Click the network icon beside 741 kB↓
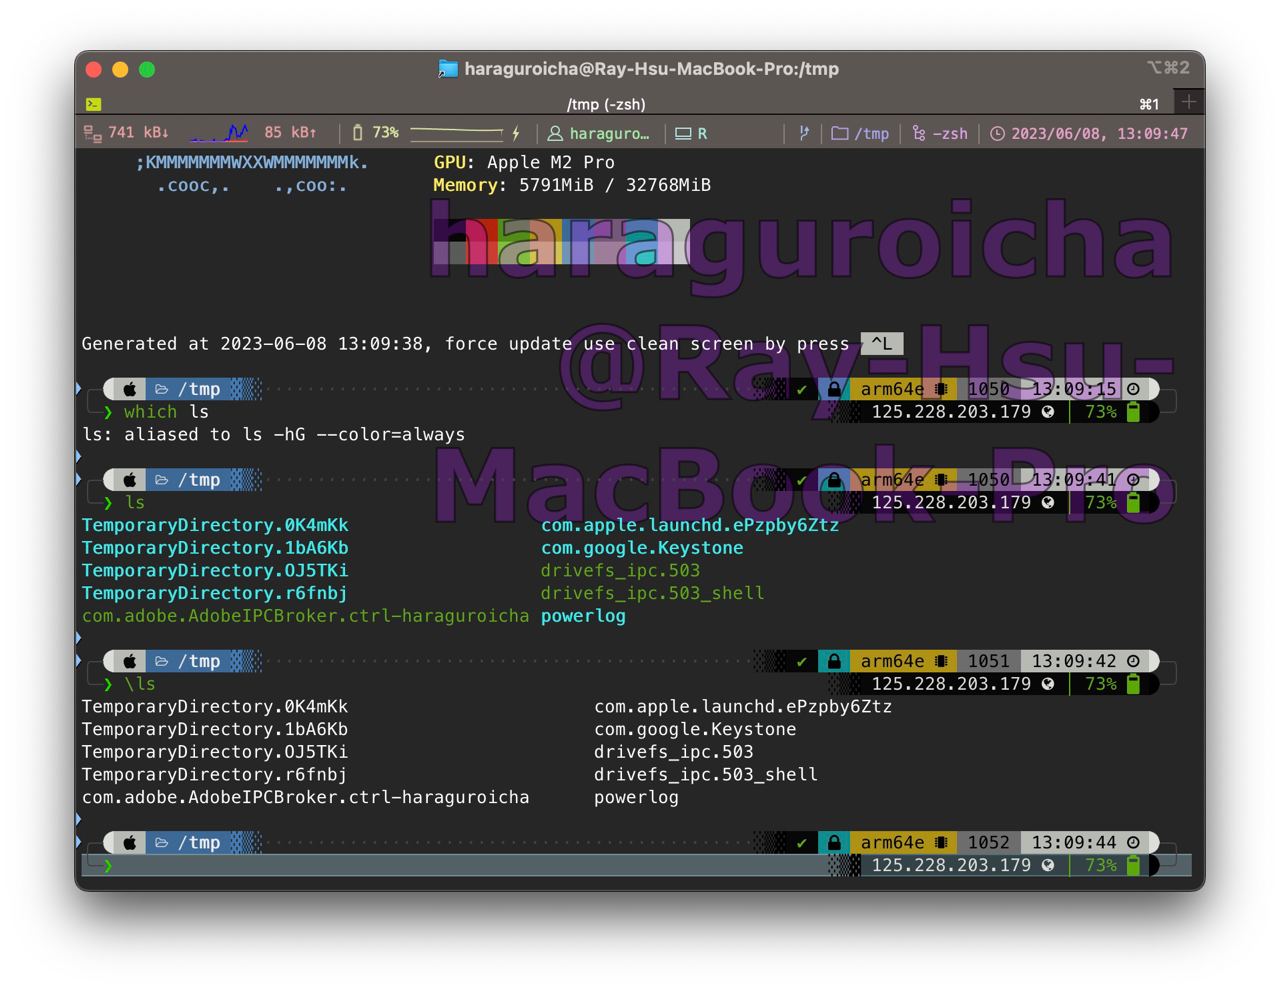Screen dimensions: 1280x990 point(92,133)
